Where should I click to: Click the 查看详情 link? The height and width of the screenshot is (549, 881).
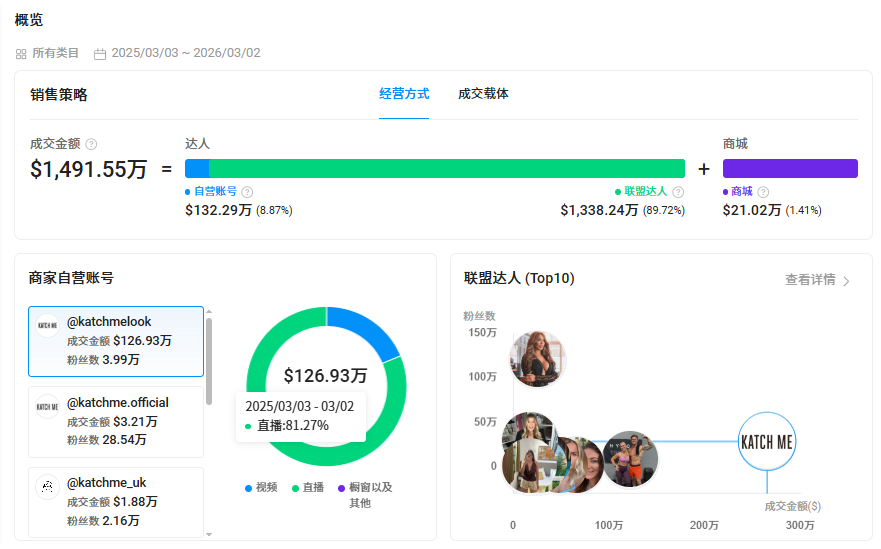810,280
